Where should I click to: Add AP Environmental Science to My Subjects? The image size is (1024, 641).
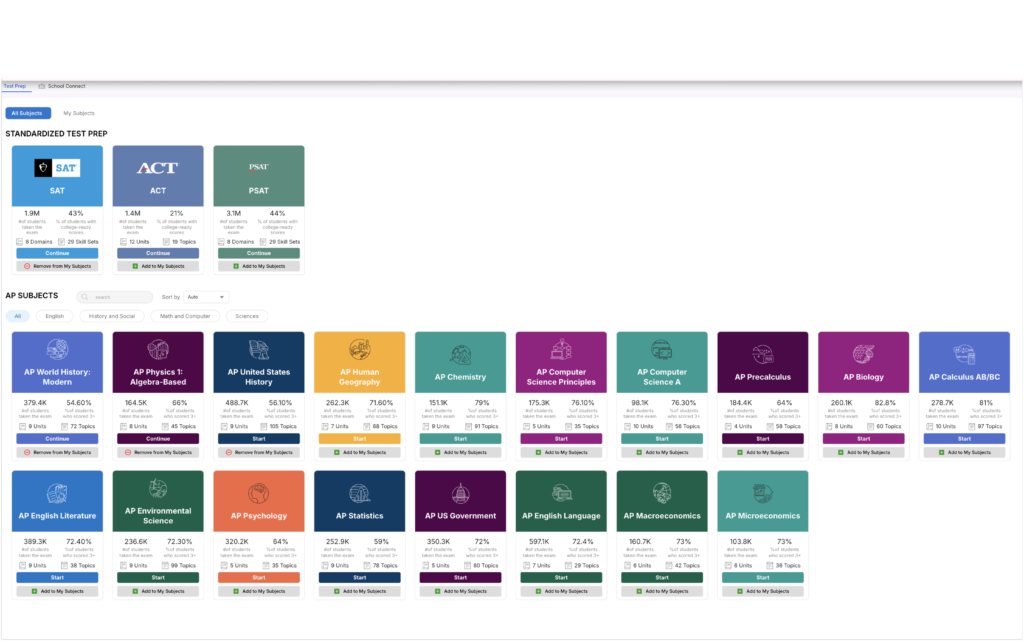158,591
